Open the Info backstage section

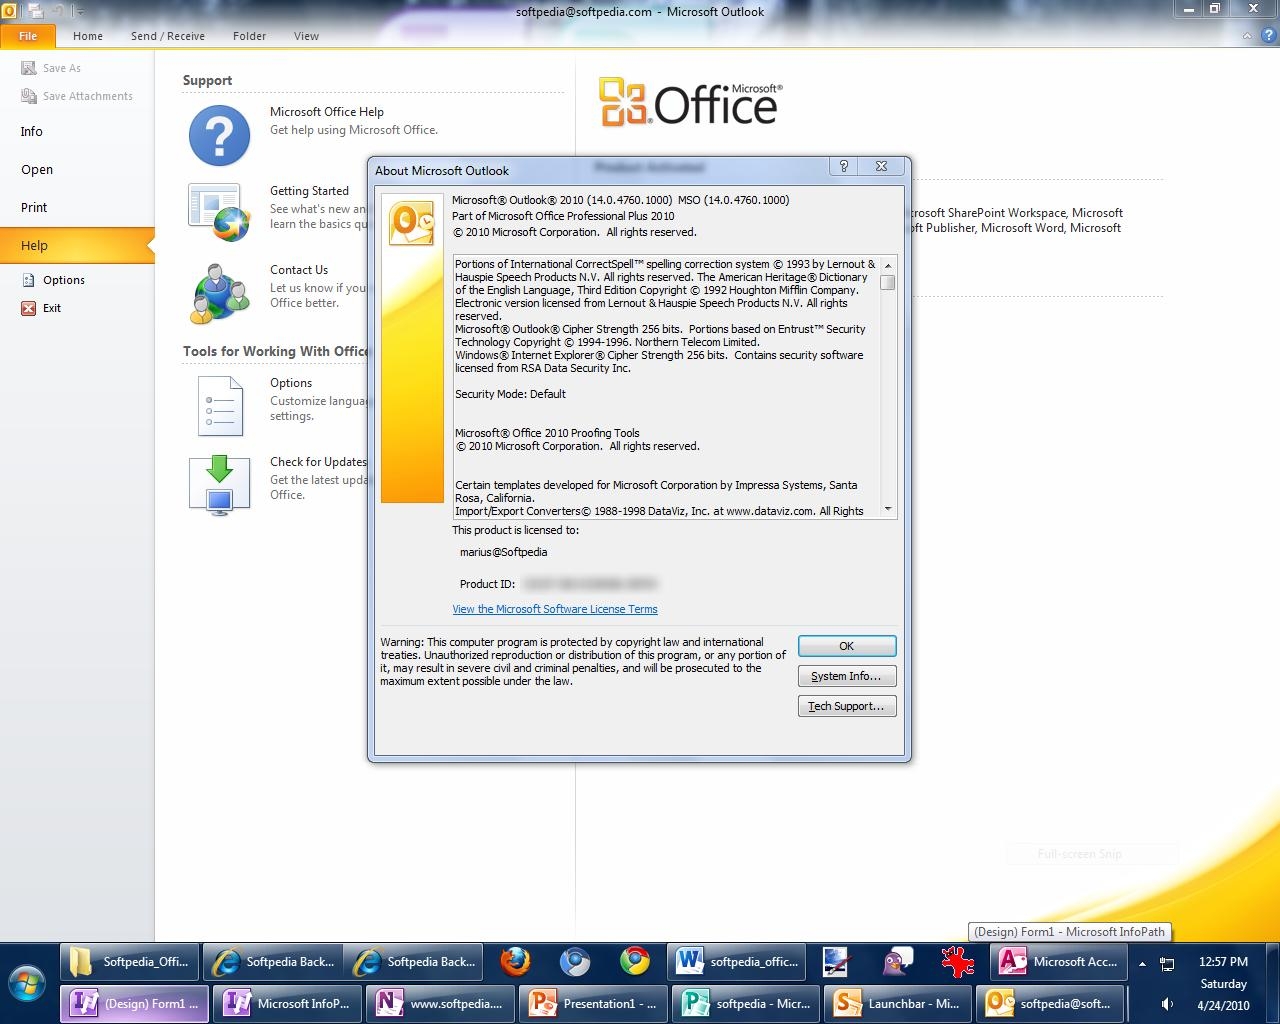pos(32,131)
